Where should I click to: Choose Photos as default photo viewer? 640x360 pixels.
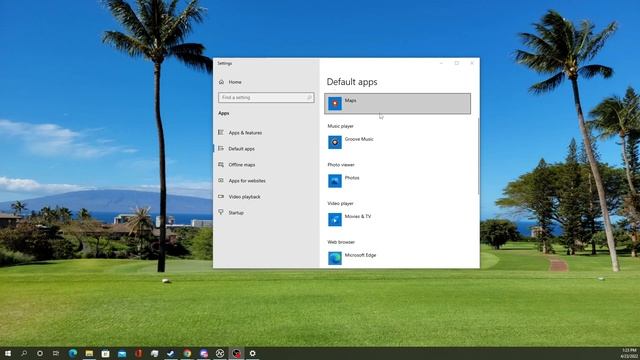pos(398,181)
